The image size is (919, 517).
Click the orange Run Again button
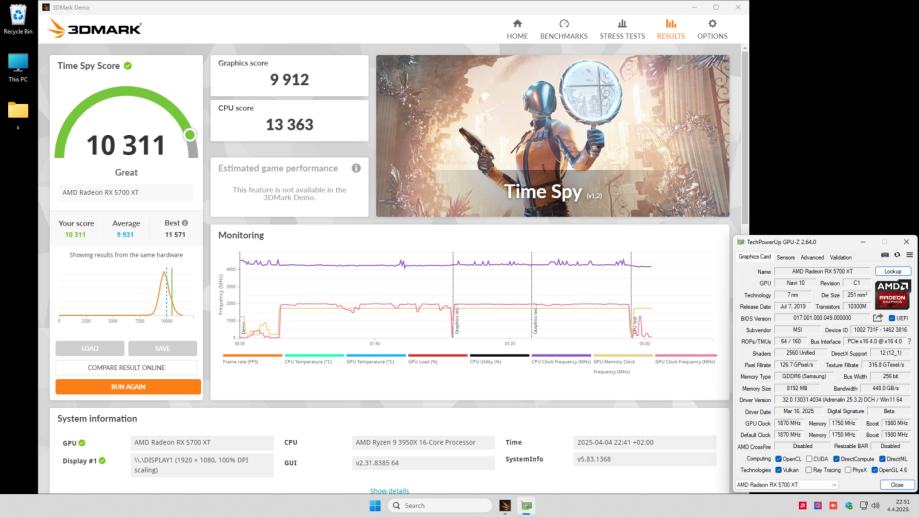128,387
